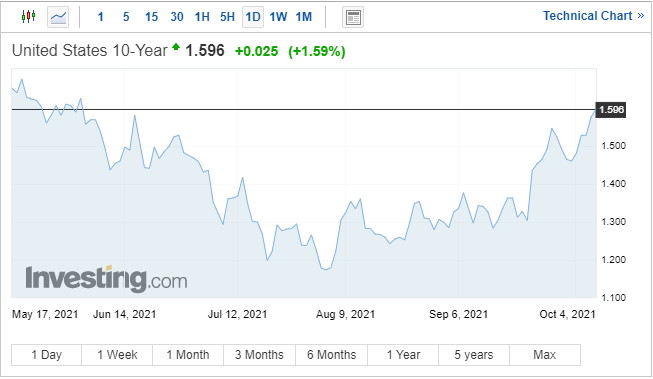This screenshot has width=653, height=379.
Task: Click the large 1.596 price in header
Action: tap(205, 51)
